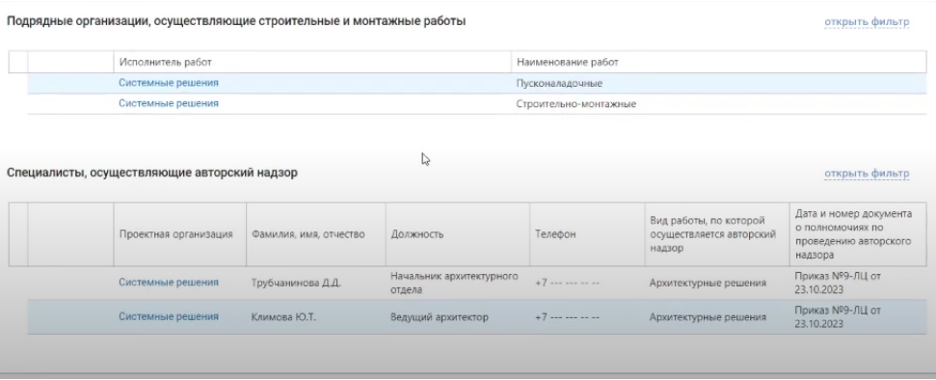Image resolution: width=936 pixels, height=380 pixels.
Task: Click Приказ №9-ЛЦ in Трубчанинова row
Action: 838,283
